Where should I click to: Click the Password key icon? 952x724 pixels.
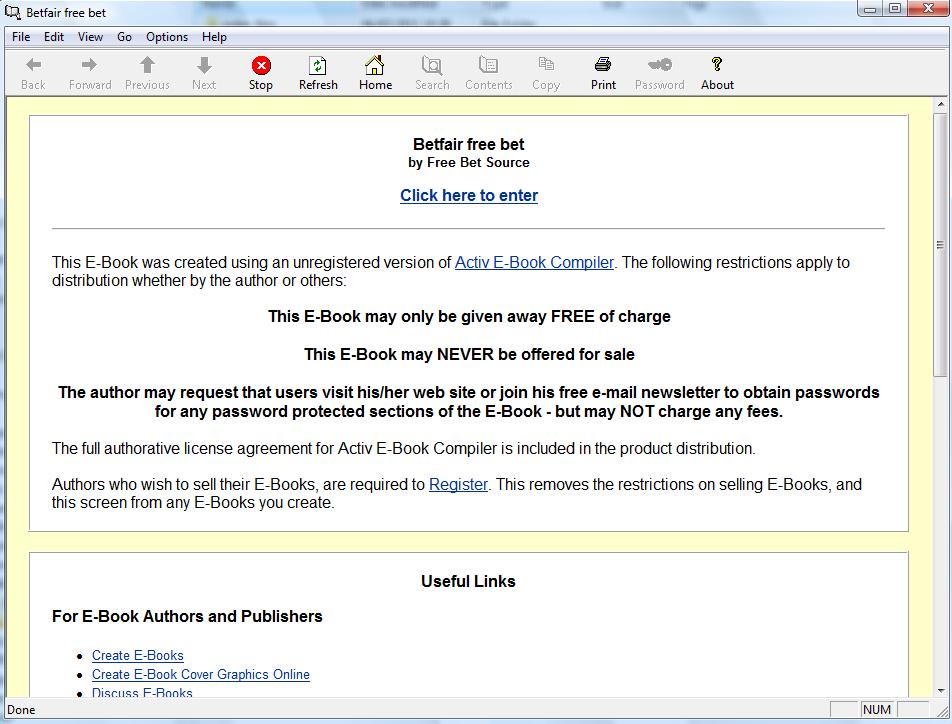(659, 64)
